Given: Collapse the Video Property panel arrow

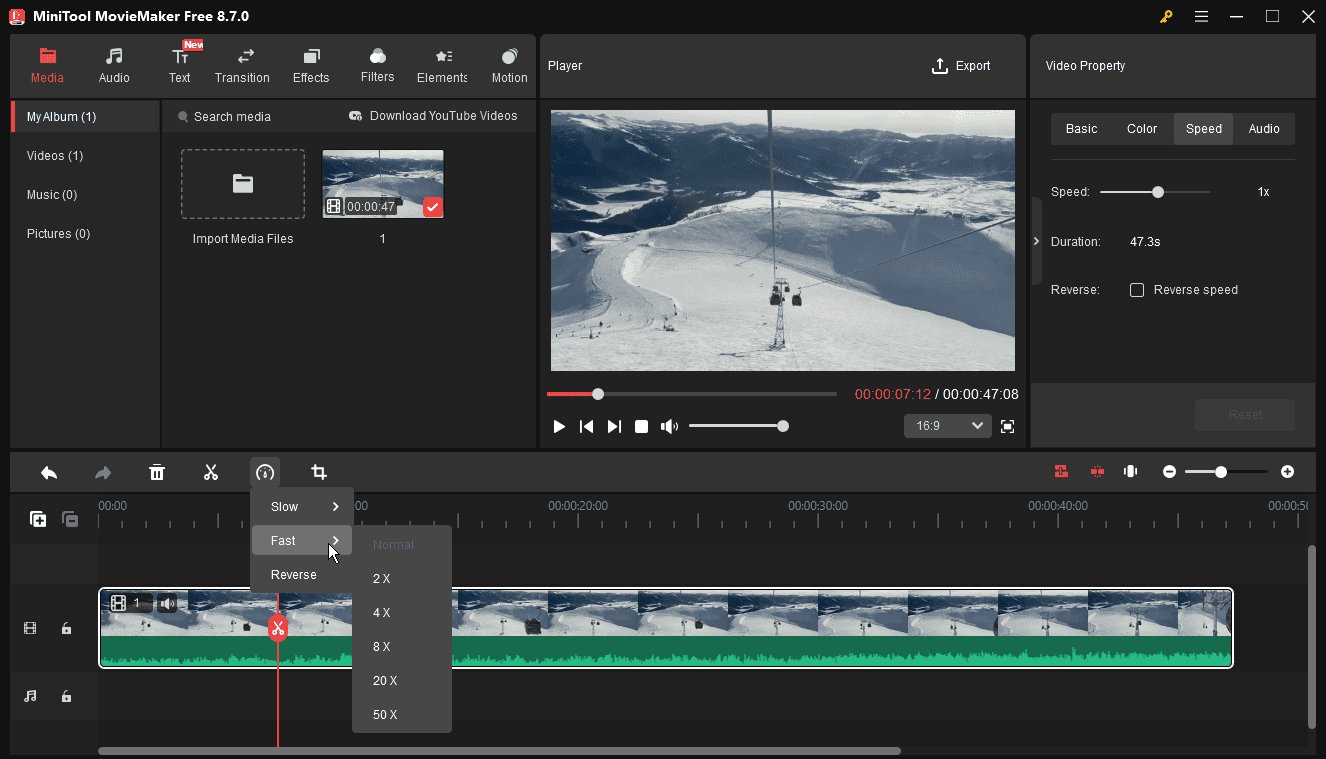Looking at the screenshot, I should click(x=1036, y=241).
